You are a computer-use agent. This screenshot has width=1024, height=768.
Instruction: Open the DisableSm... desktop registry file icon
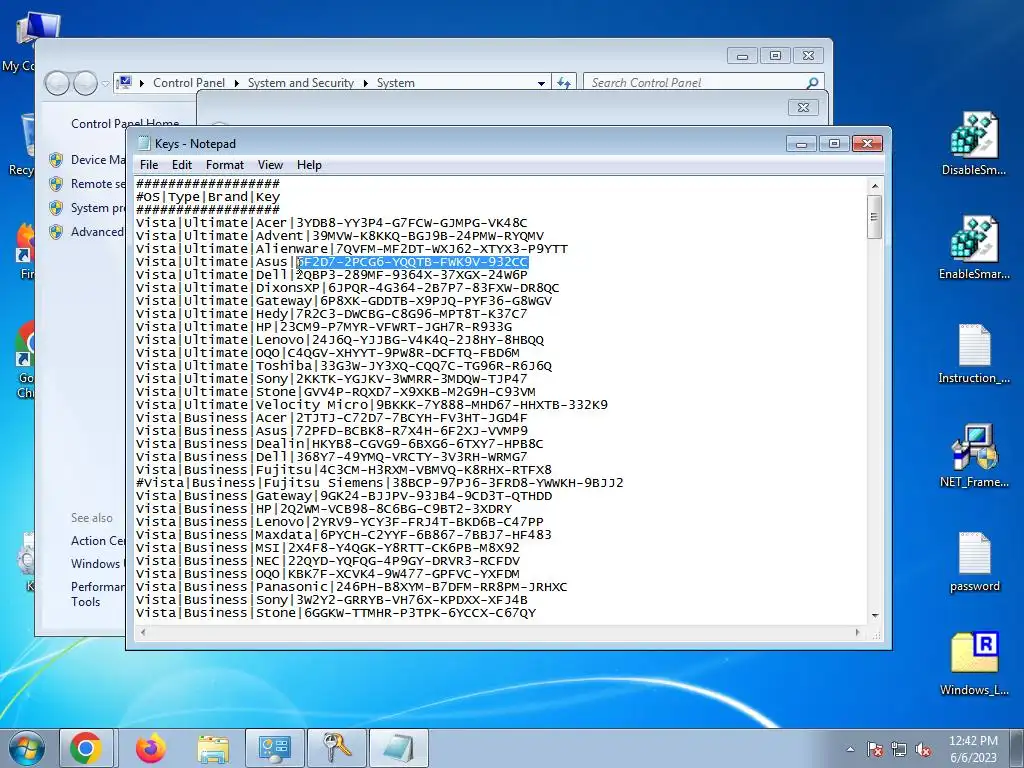click(x=974, y=144)
